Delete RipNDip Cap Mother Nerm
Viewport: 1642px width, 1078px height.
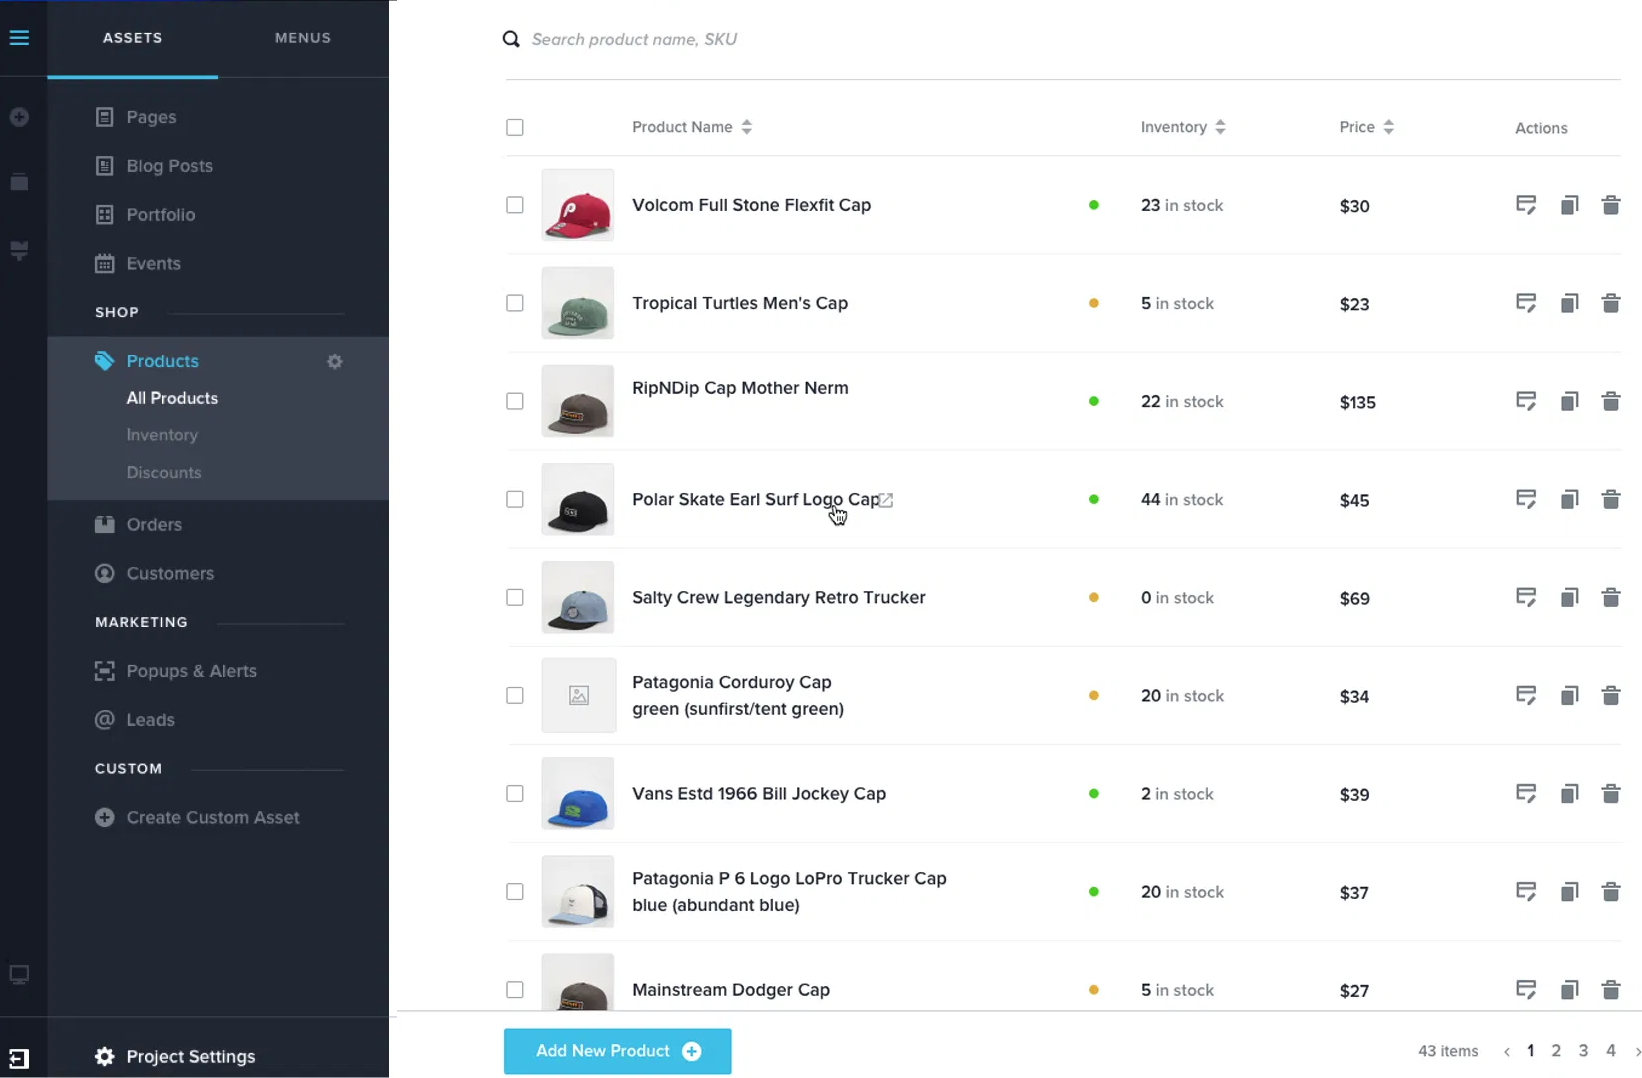pyautogui.click(x=1610, y=401)
